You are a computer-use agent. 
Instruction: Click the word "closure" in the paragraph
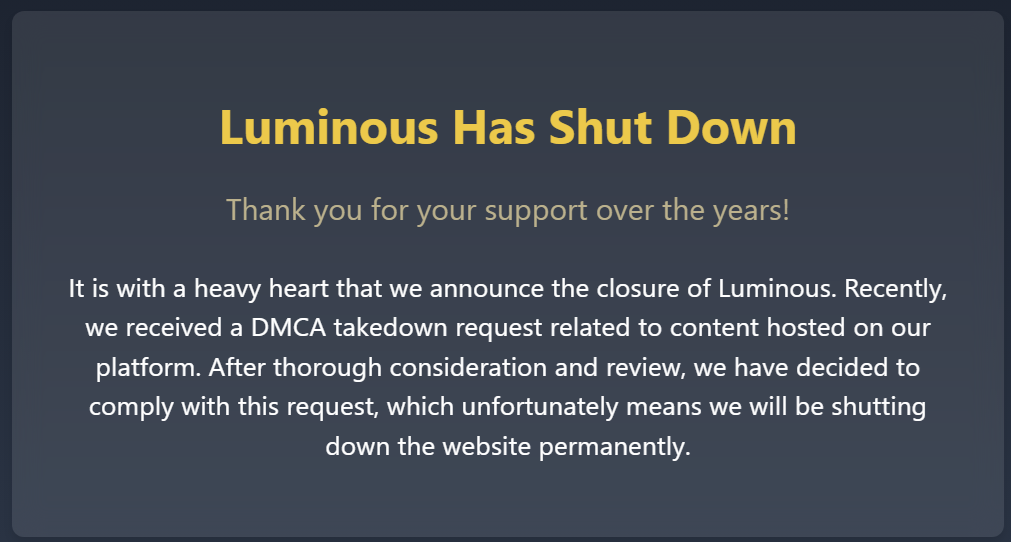pyautogui.click(x=638, y=288)
